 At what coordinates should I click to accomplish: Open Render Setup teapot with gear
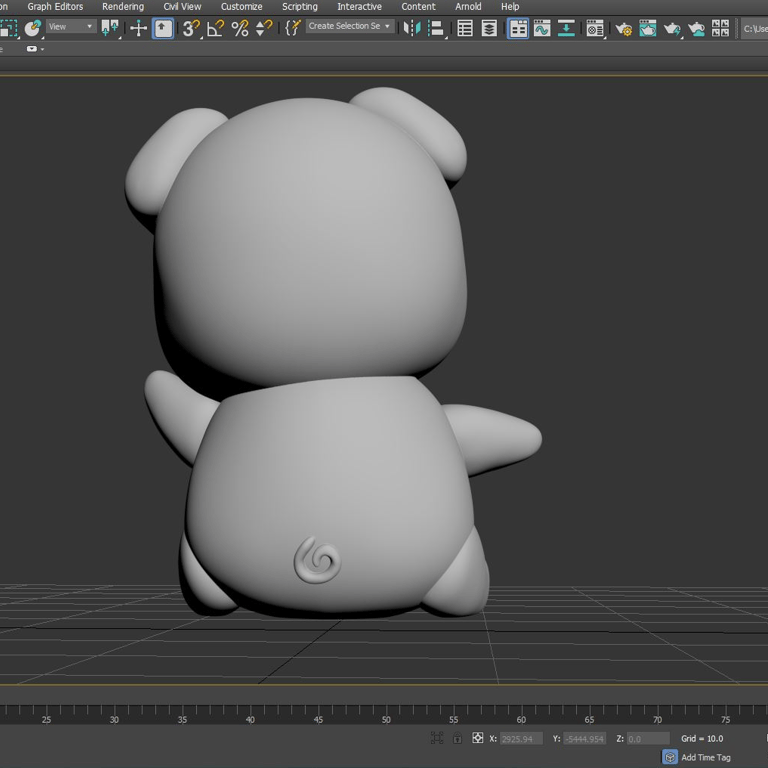[624, 28]
